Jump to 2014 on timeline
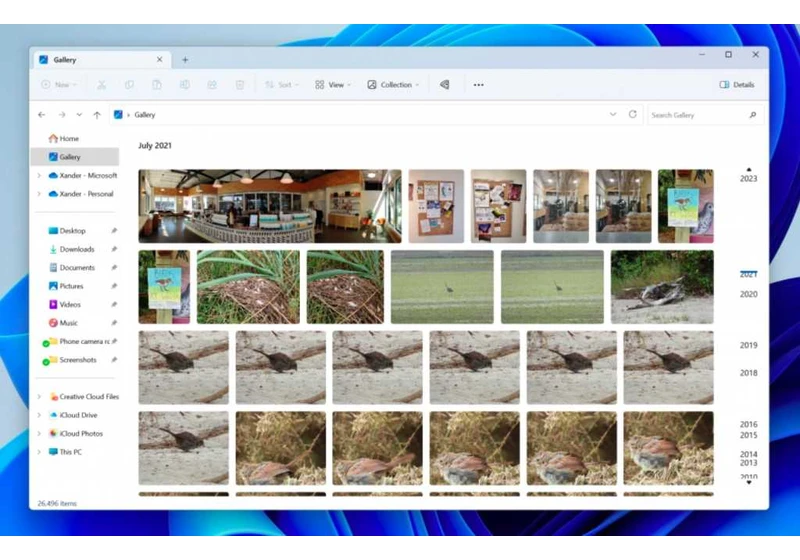This screenshot has width=800, height=560. (x=748, y=454)
